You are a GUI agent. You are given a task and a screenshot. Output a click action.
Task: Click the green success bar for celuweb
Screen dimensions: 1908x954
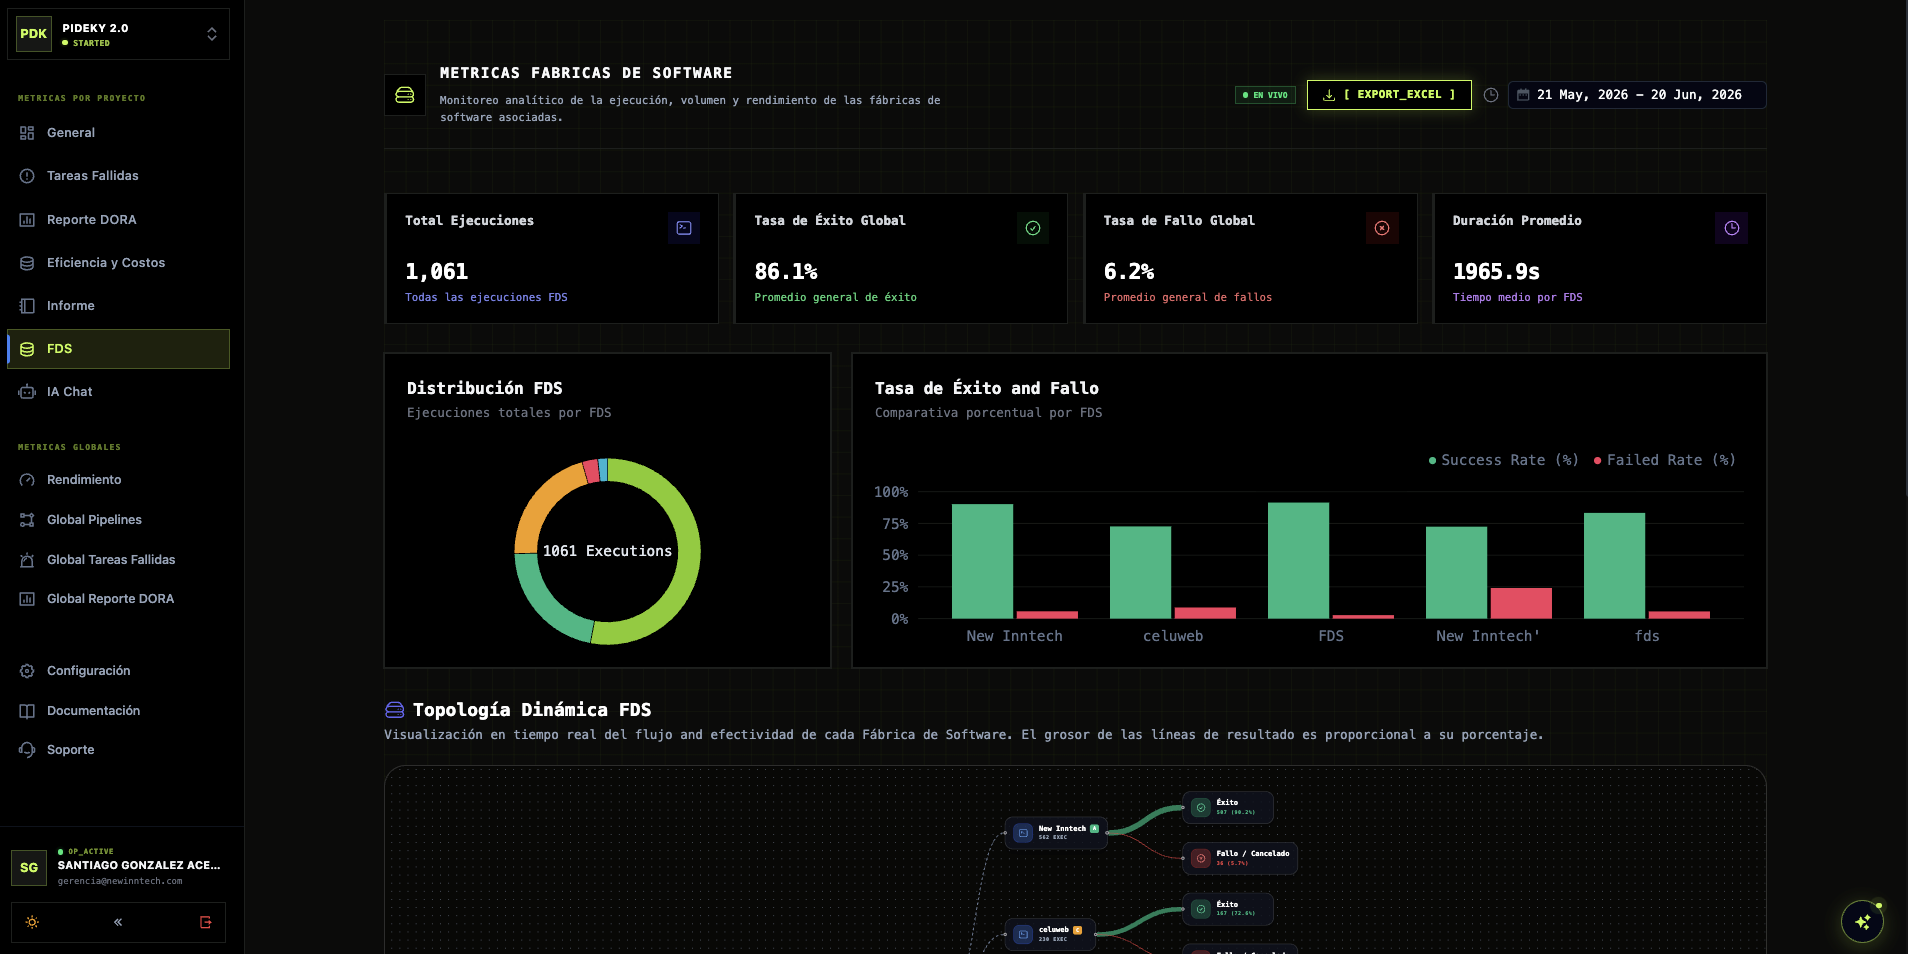coord(1140,572)
